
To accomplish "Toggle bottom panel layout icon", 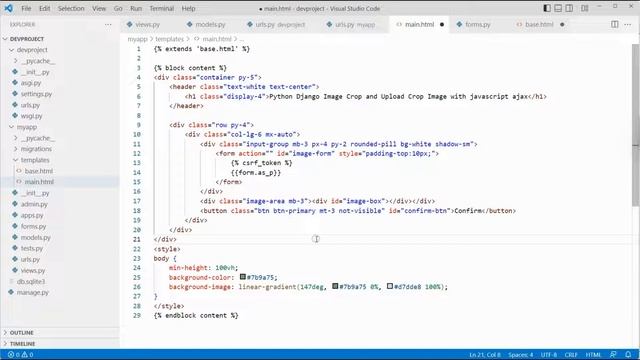I will 558,8.
